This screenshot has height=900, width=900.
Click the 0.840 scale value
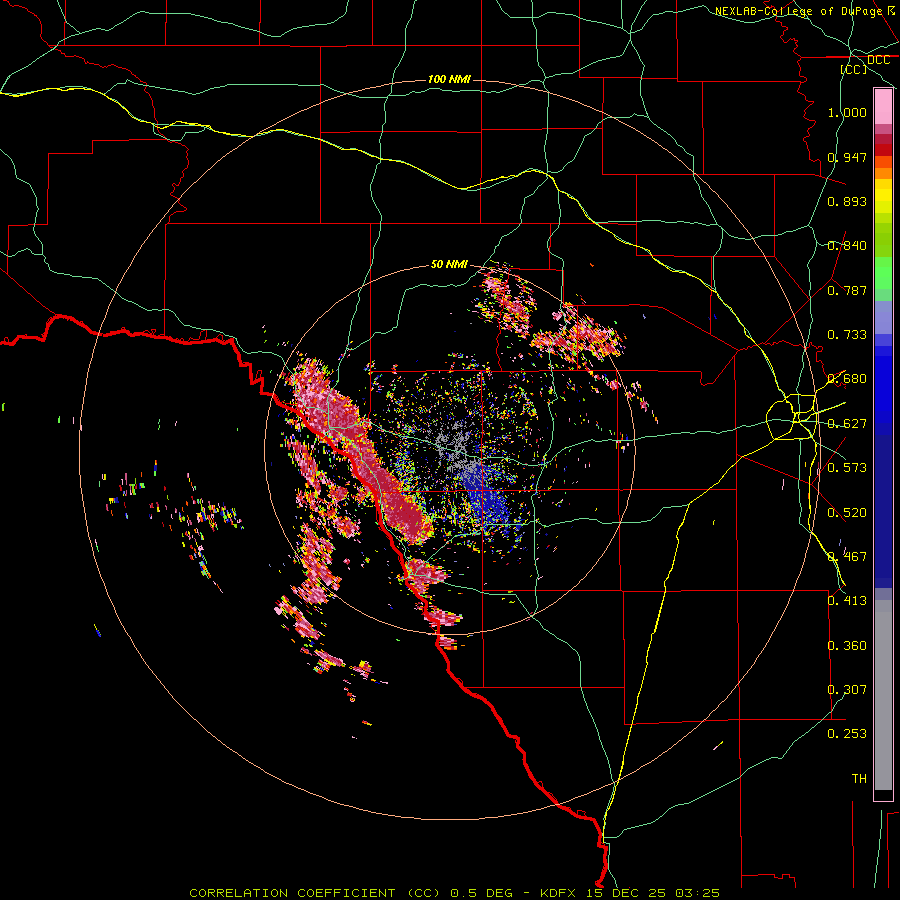[847, 246]
